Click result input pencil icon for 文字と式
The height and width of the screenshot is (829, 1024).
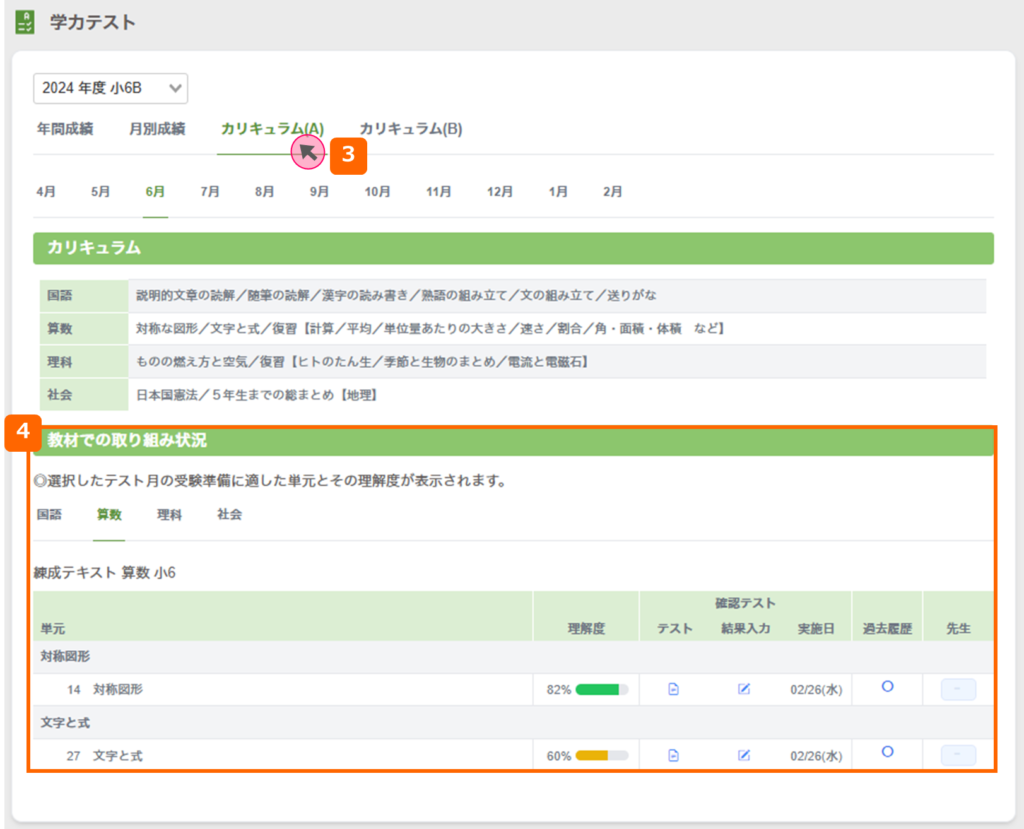(744, 755)
